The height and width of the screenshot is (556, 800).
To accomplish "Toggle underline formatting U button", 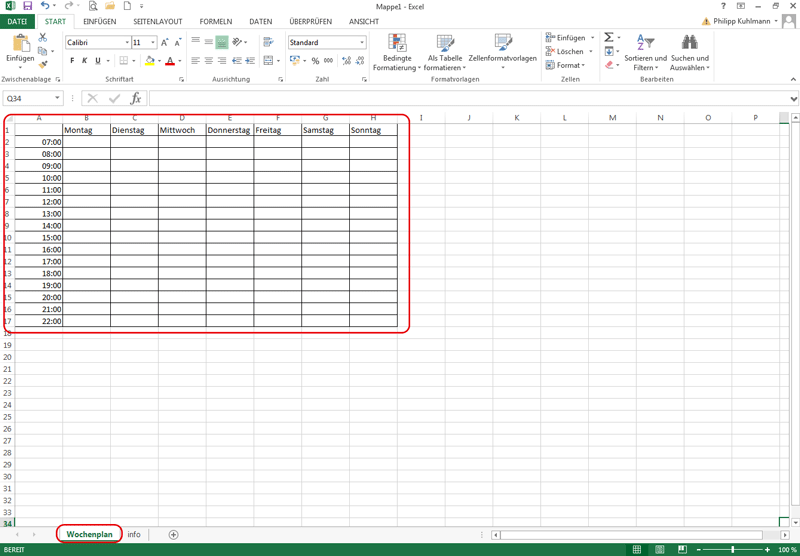I will click(98, 61).
